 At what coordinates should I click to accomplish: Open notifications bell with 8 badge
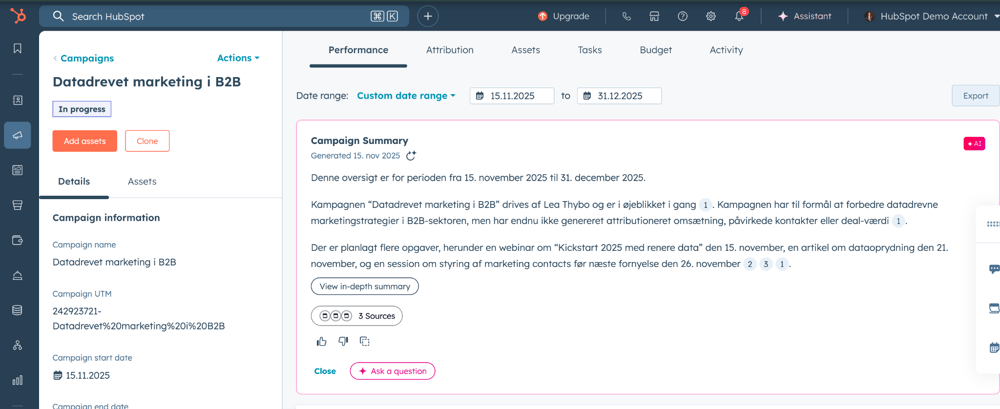[x=740, y=16]
